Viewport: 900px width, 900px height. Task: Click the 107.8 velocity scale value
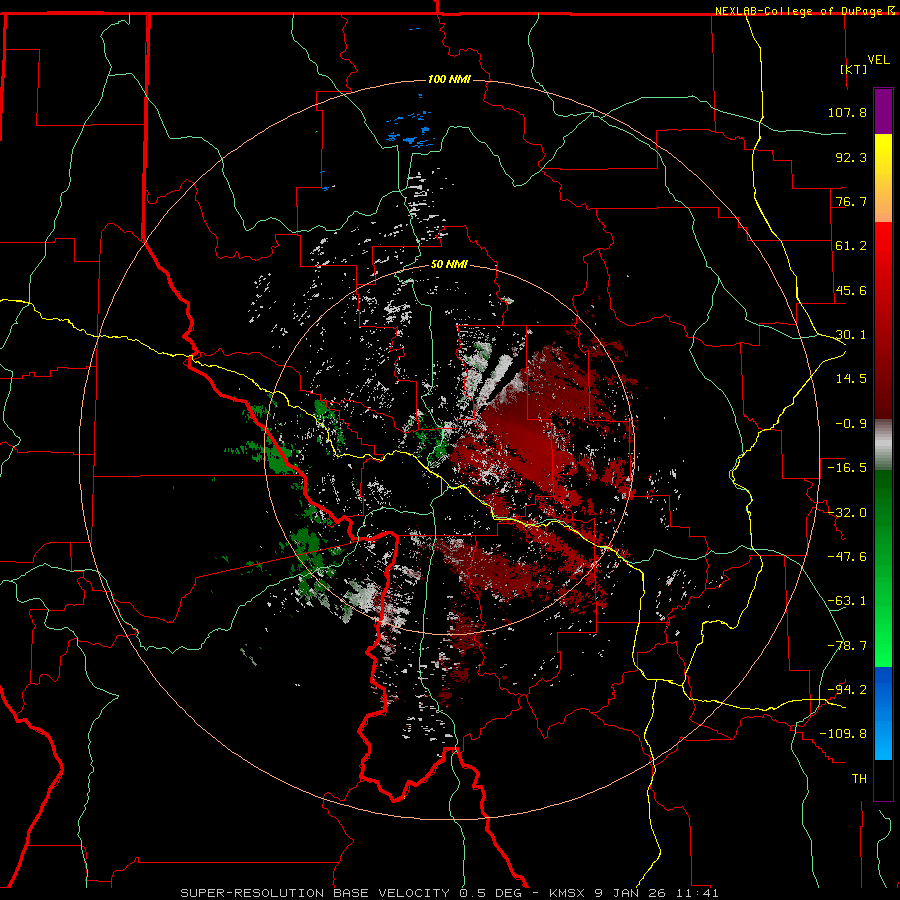click(x=847, y=112)
